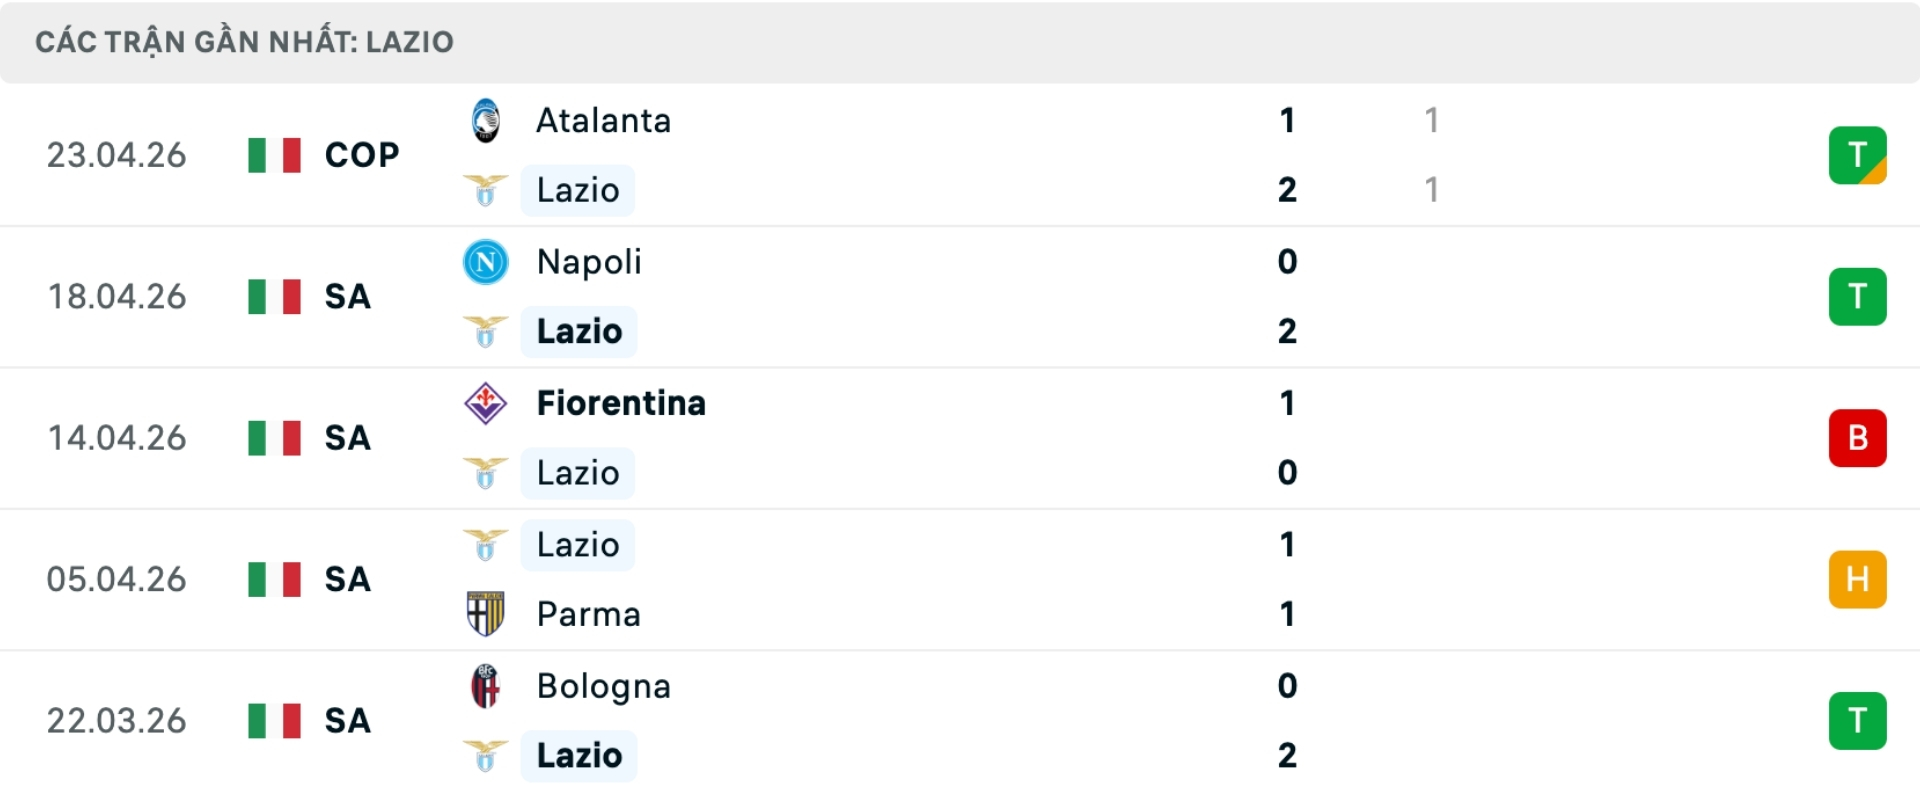Open the Napoli team link
The height and width of the screenshot is (792, 1920).
588,262
